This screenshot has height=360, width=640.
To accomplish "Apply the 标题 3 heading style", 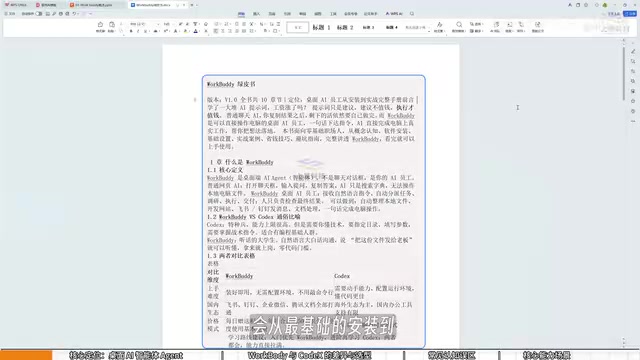I will (369, 27).
